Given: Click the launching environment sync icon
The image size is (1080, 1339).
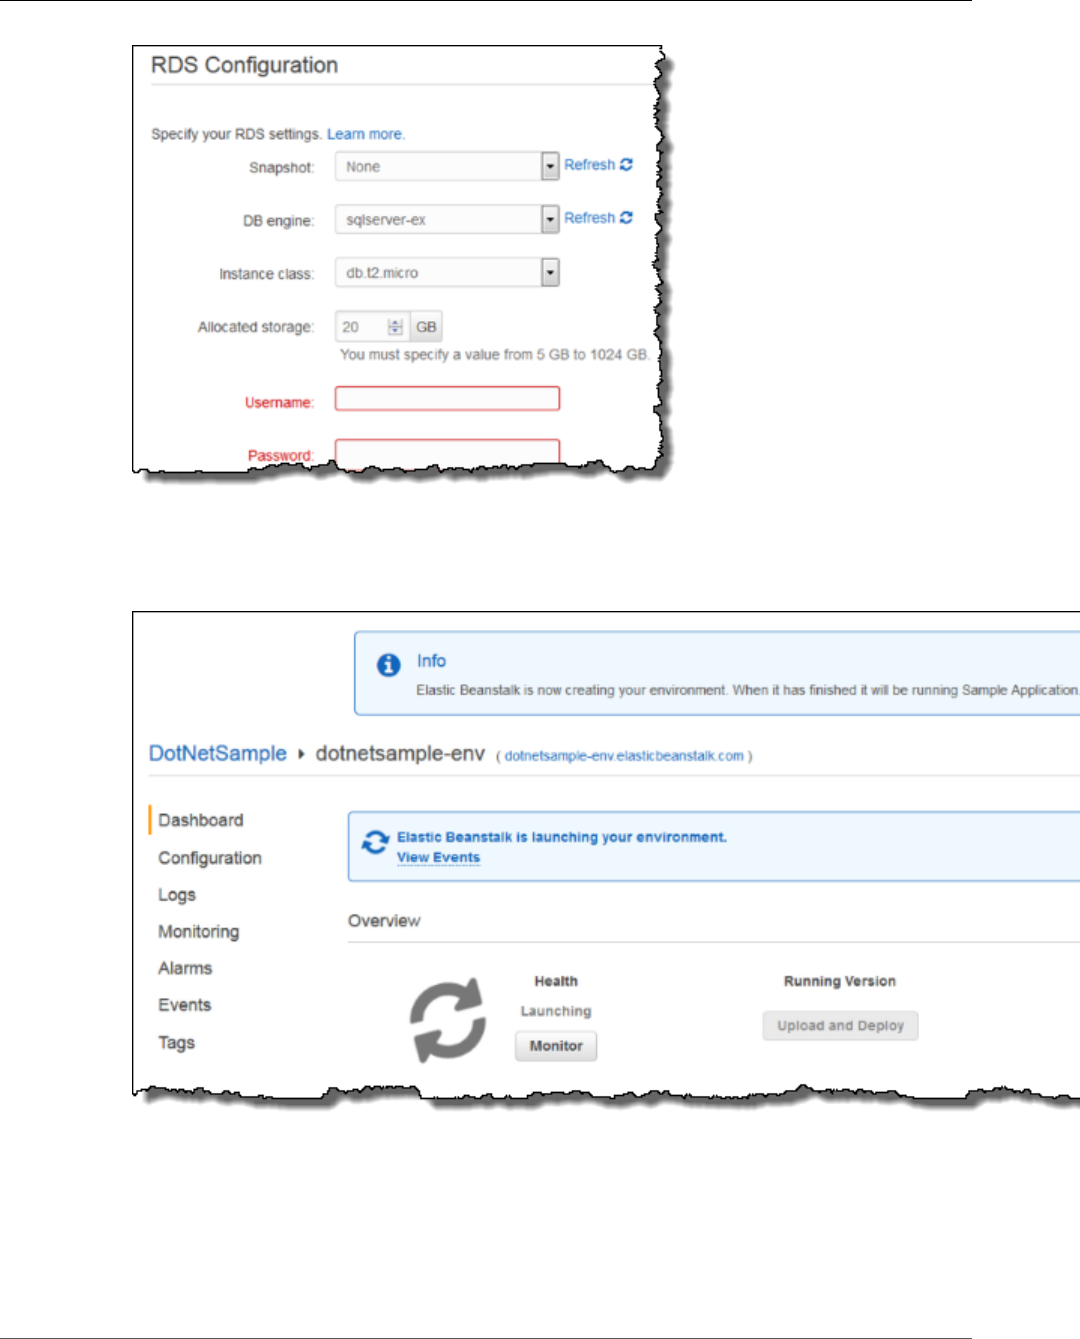Looking at the screenshot, I should [375, 843].
